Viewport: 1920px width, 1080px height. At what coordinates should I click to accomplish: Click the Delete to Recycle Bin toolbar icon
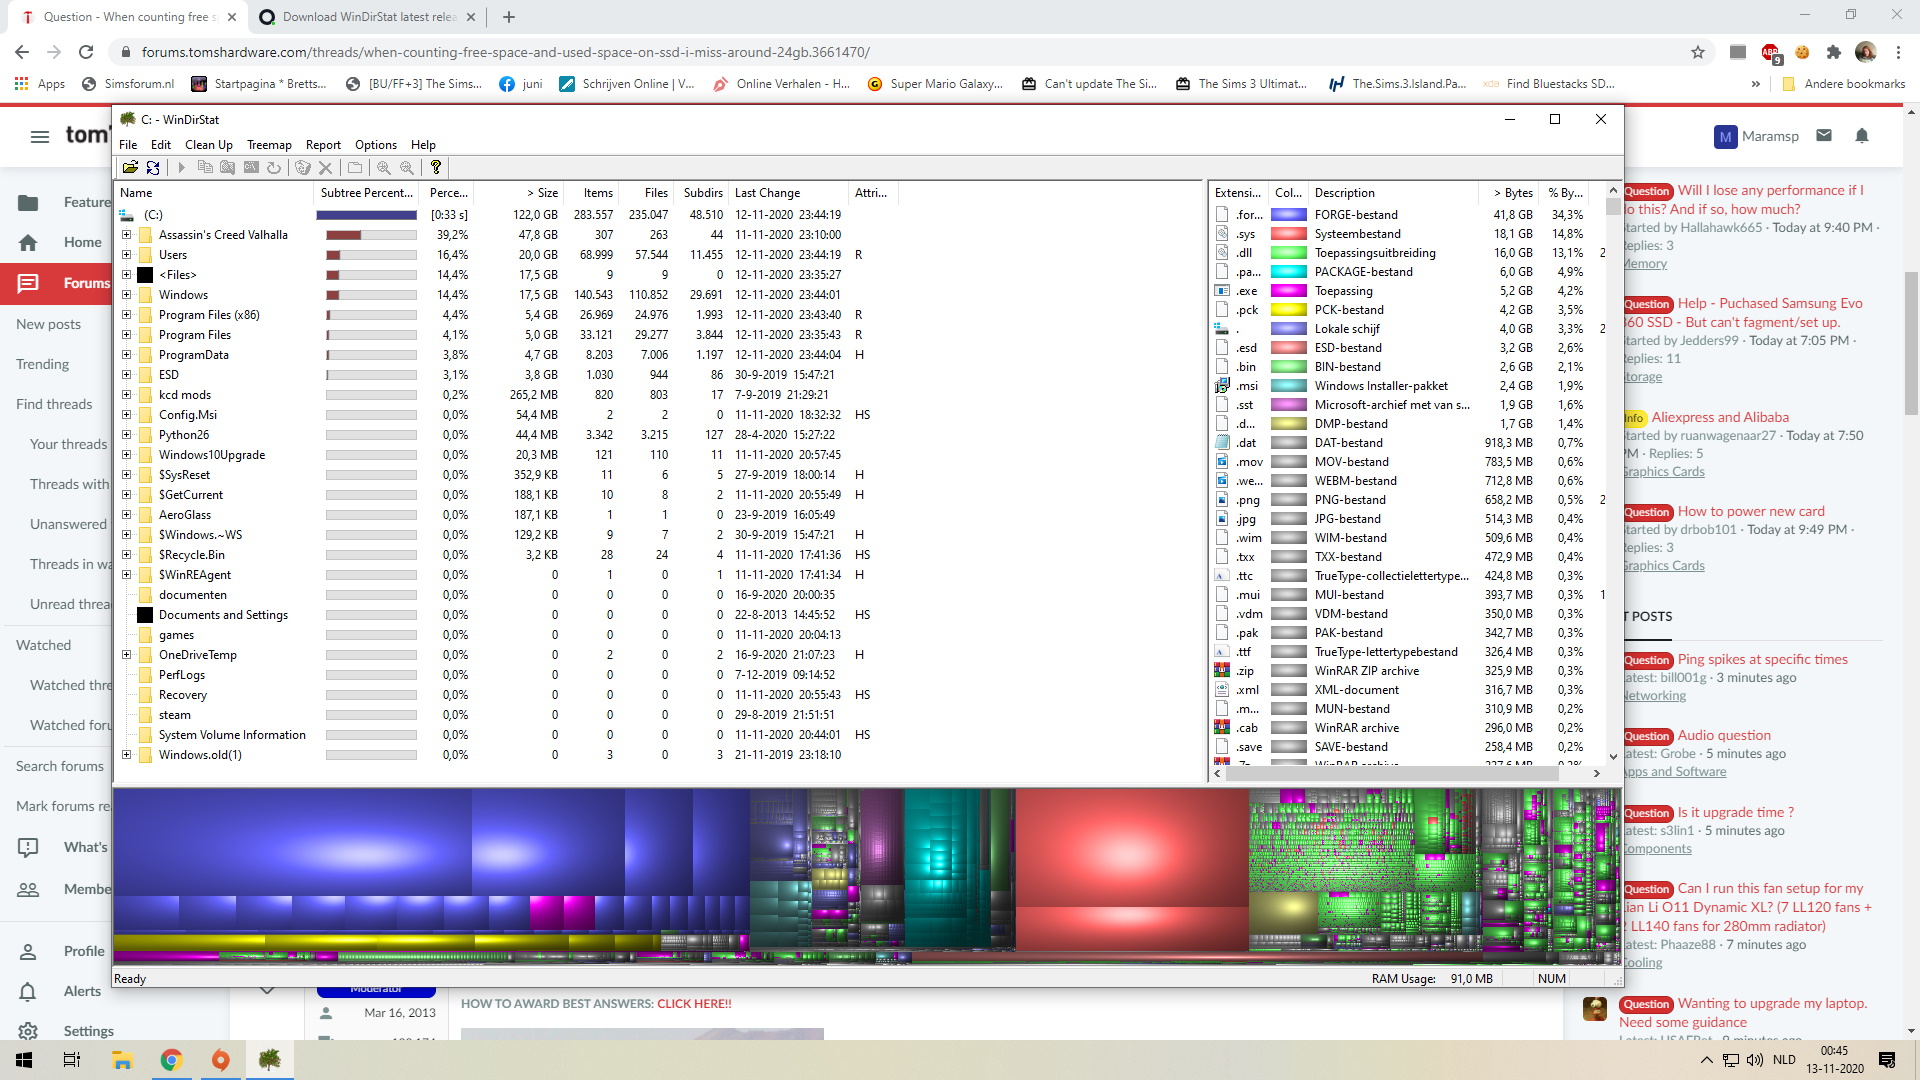click(x=303, y=168)
